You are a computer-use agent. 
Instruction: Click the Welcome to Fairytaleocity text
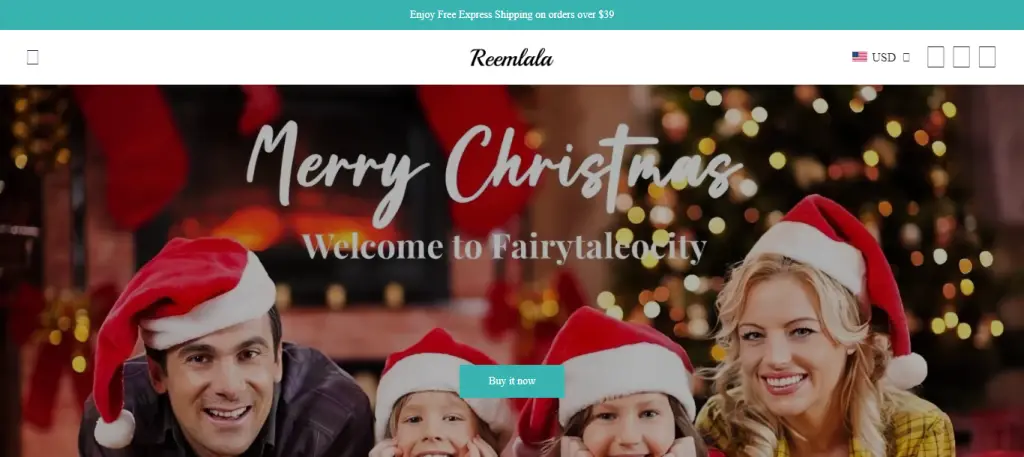point(504,247)
